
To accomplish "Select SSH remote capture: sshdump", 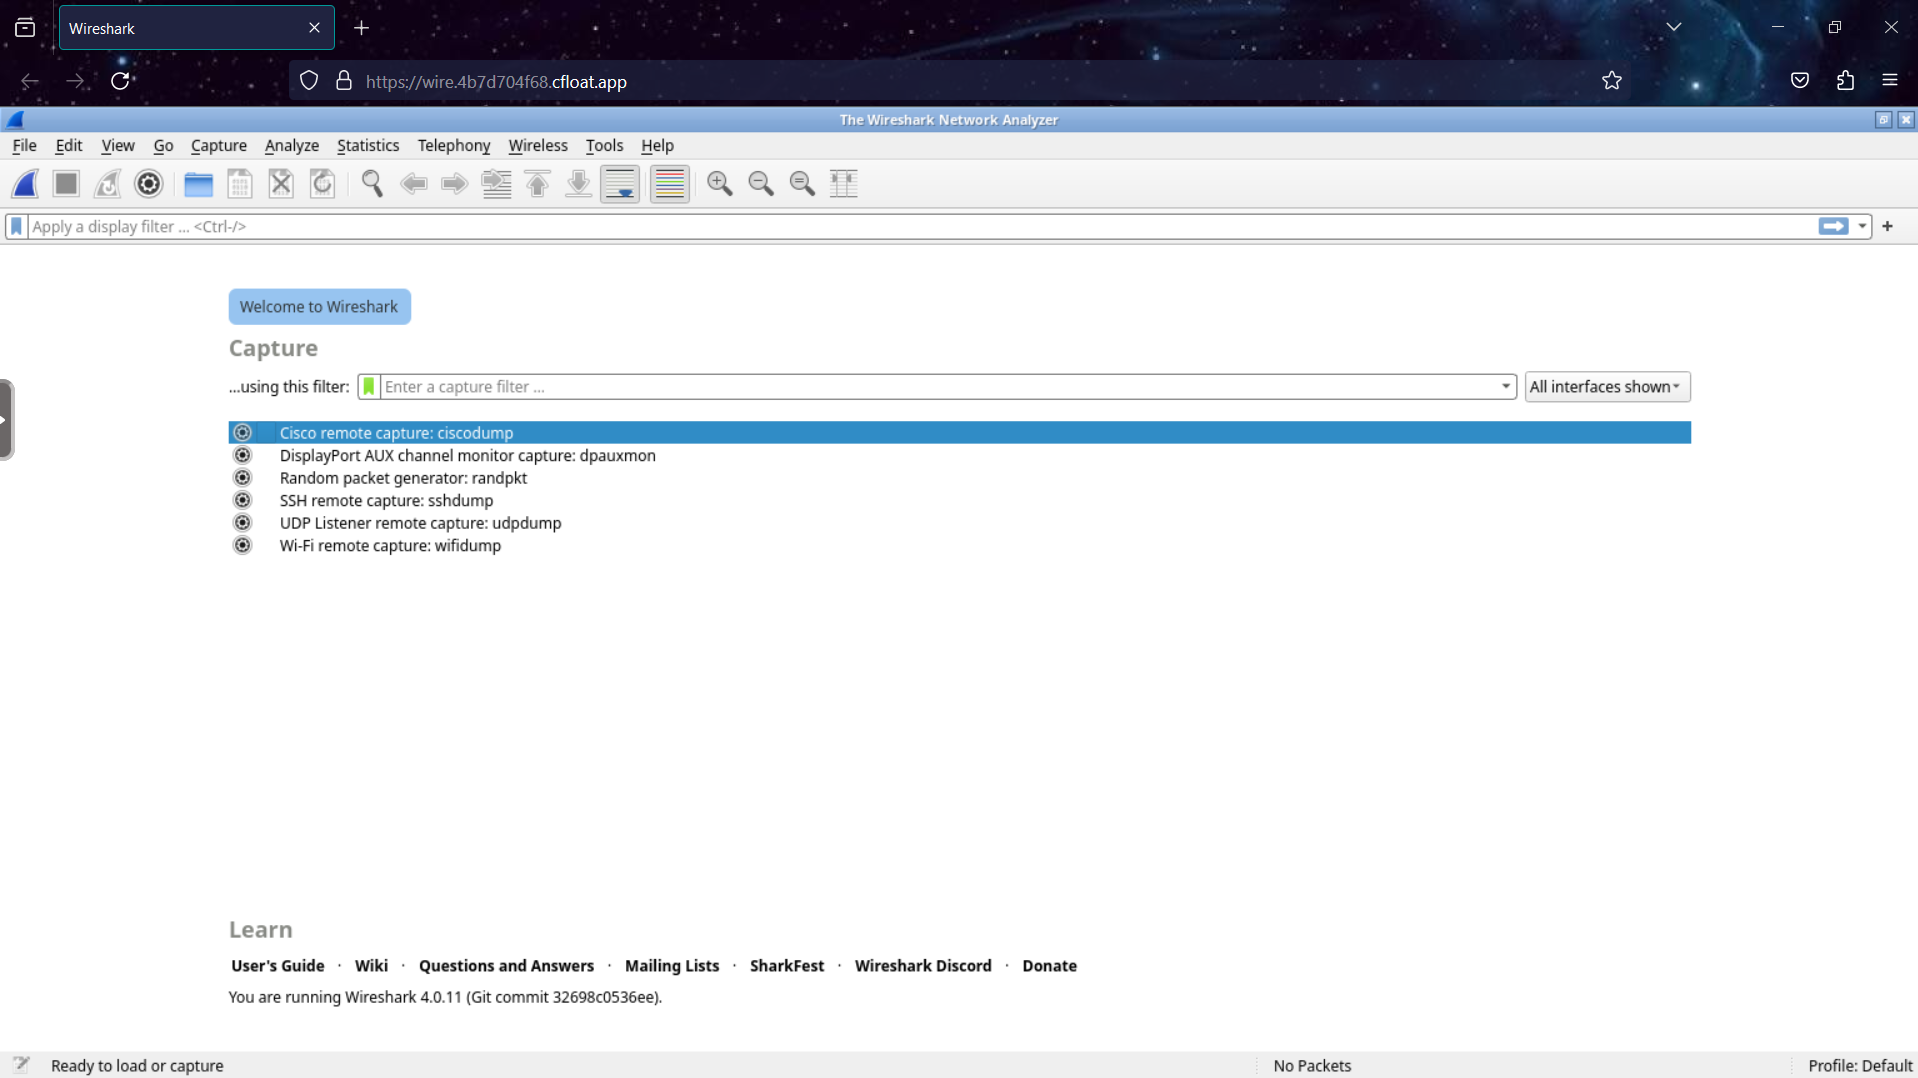I will [x=960, y=501].
